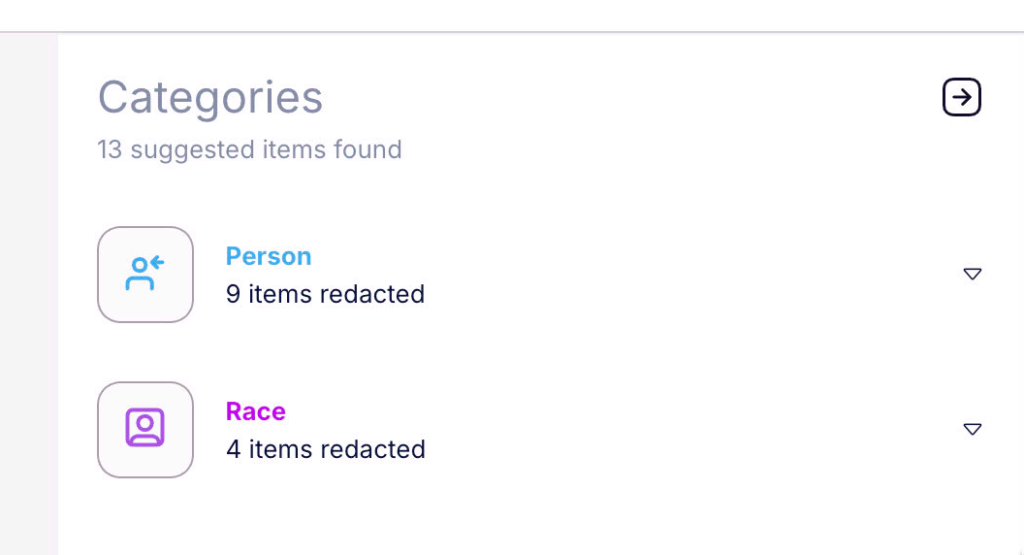The image size is (1024, 555).
Task: Click the purple Race category icon
Action: pyautogui.click(x=145, y=429)
